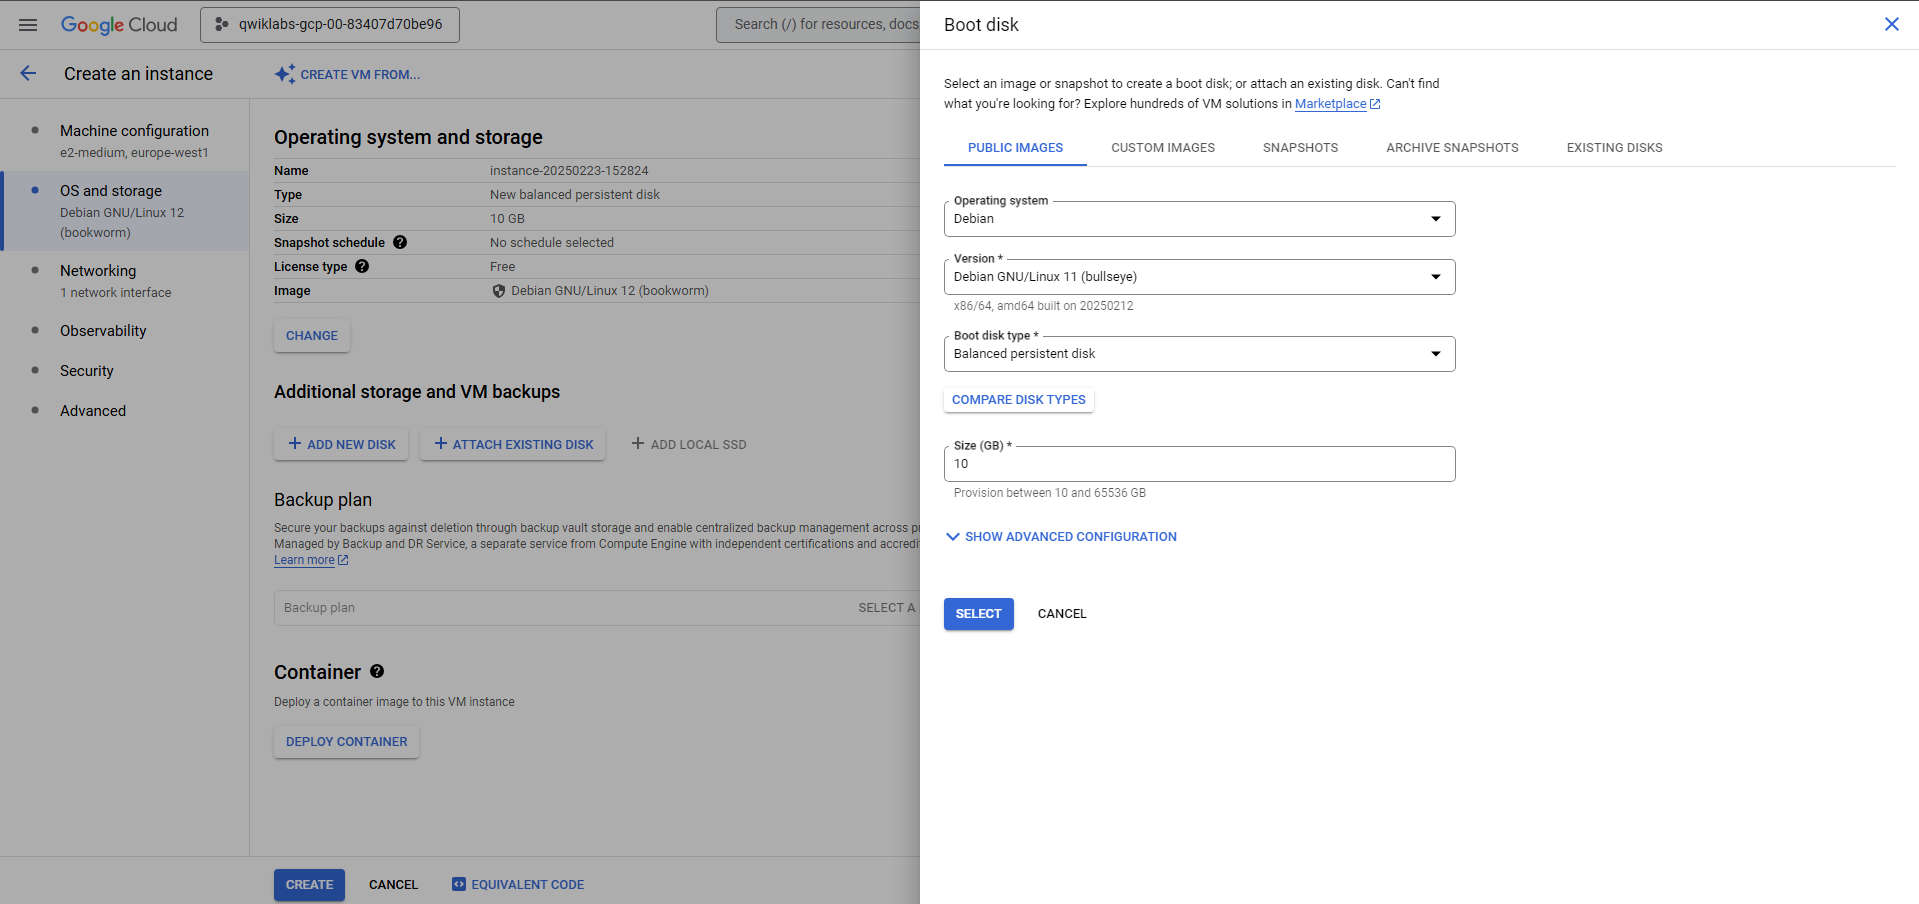Image resolution: width=1919 pixels, height=904 pixels.
Task: Click help icon next to License type
Action: click(362, 266)
